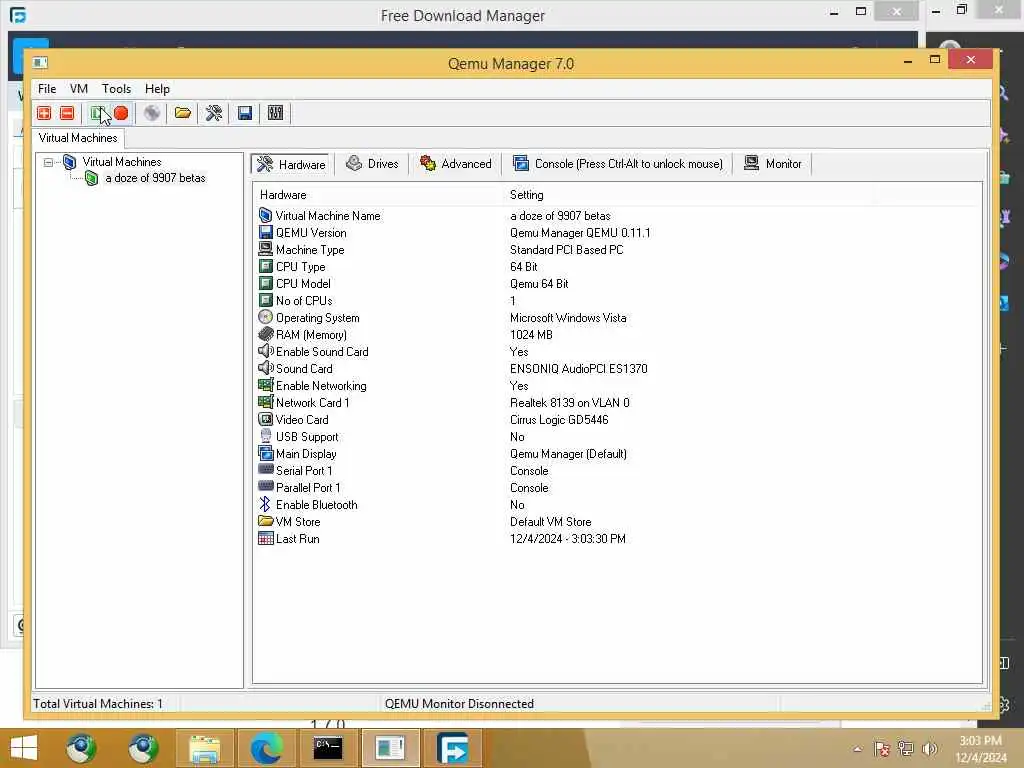Click the Enable Sound Card speaker icon
Image resolution: width=1024 pixels, height=768 pixels.
coord(265,351)
